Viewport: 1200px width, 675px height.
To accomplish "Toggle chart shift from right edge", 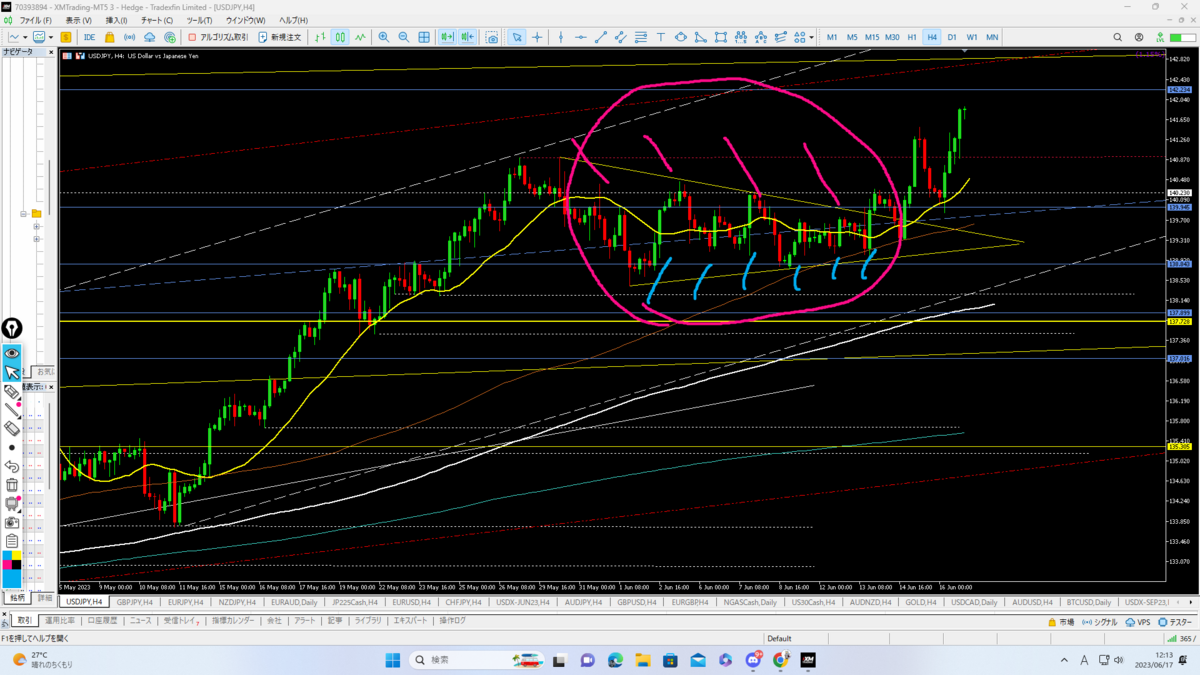I will click(x=467, y=37).
